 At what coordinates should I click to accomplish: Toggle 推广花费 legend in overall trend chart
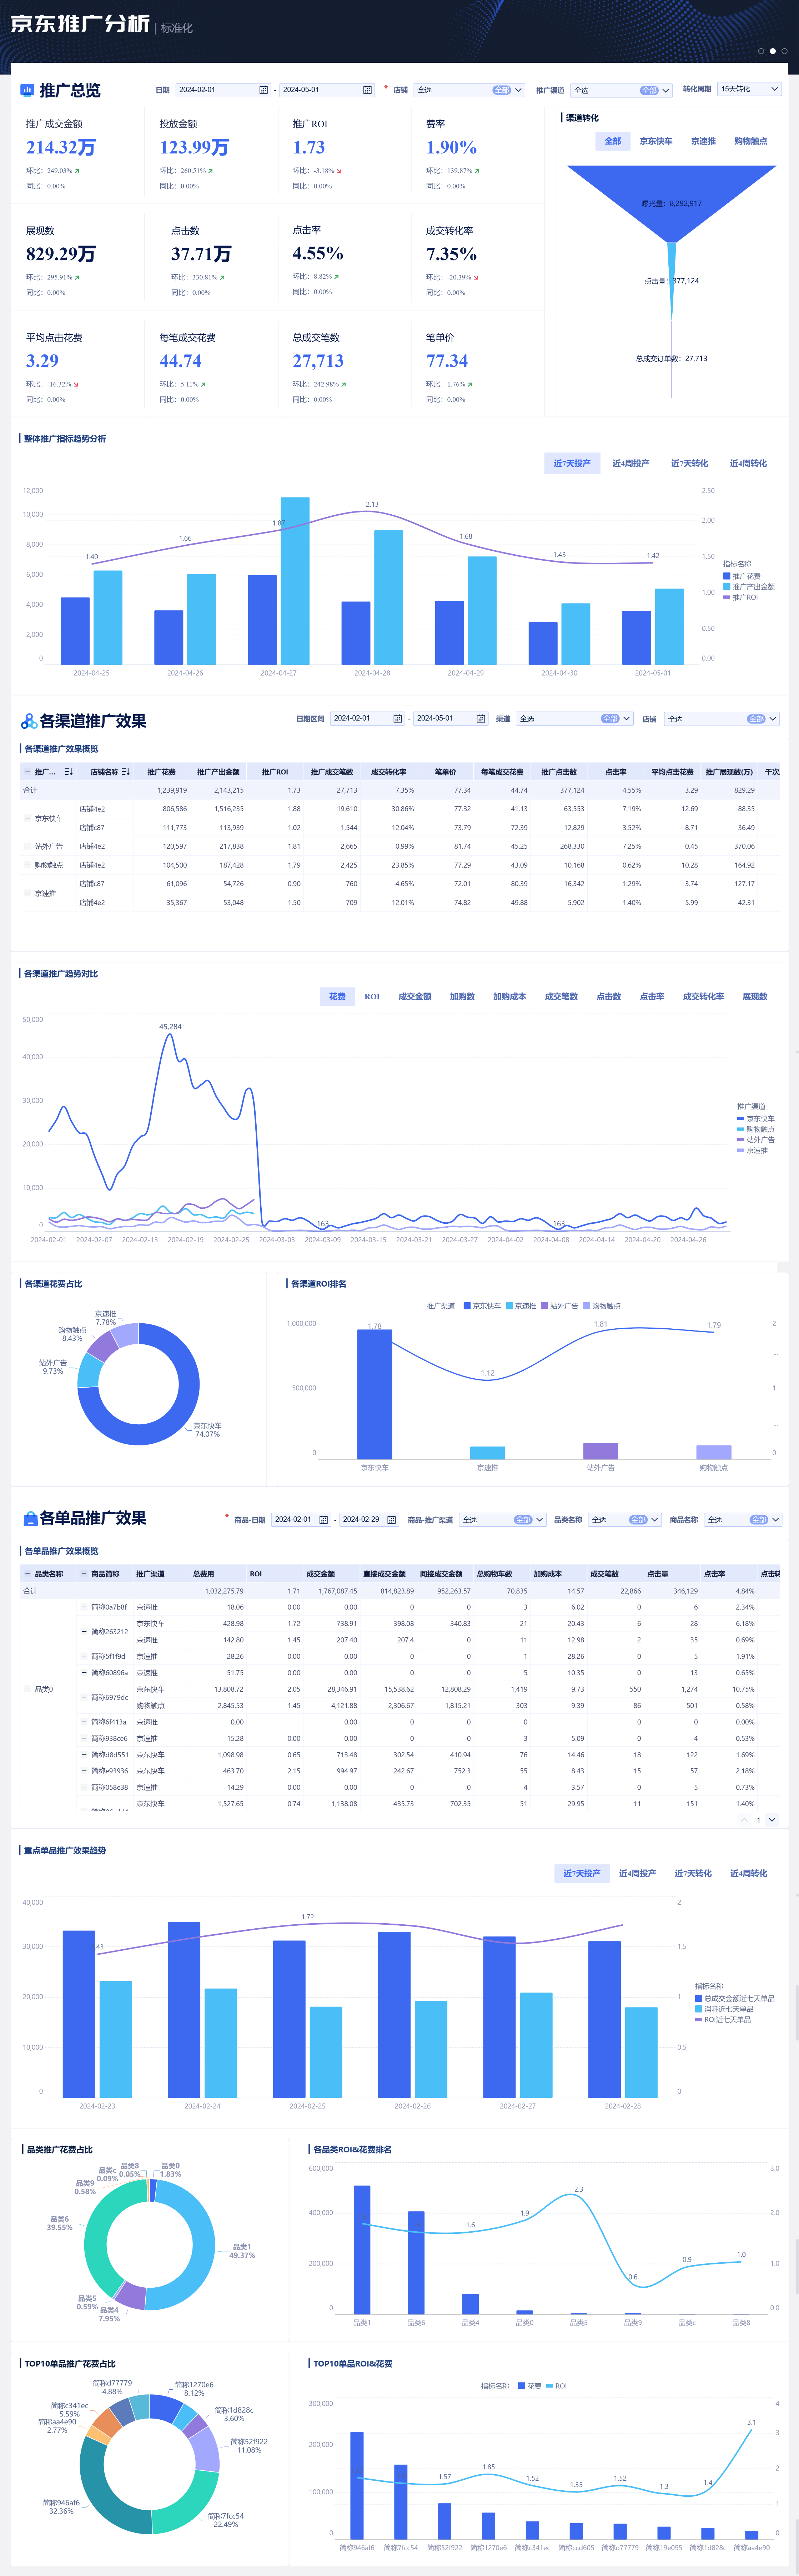pyautogui.click(x=742, y=576)
